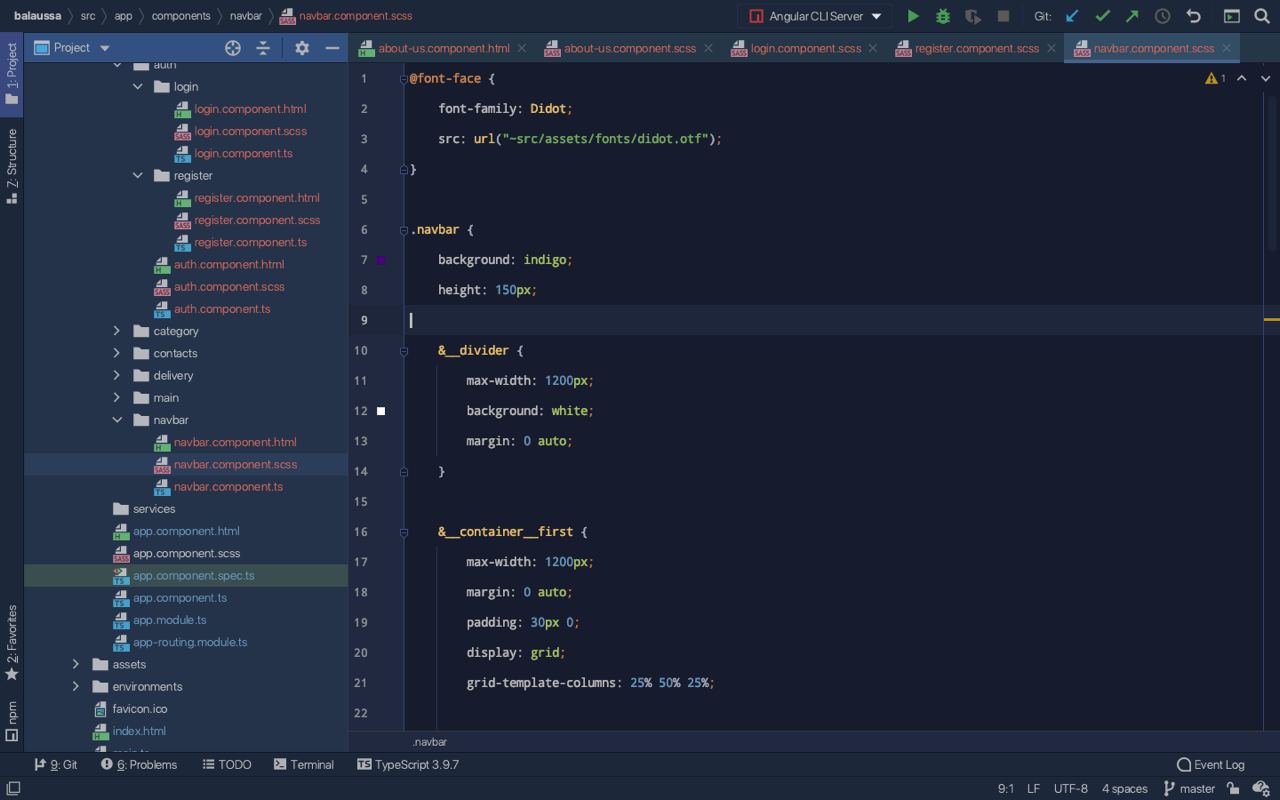Image resolution: width=1280 pixels, height=800 pixels.
Task: Show Git history clock icon
Action: point(1162,16)
